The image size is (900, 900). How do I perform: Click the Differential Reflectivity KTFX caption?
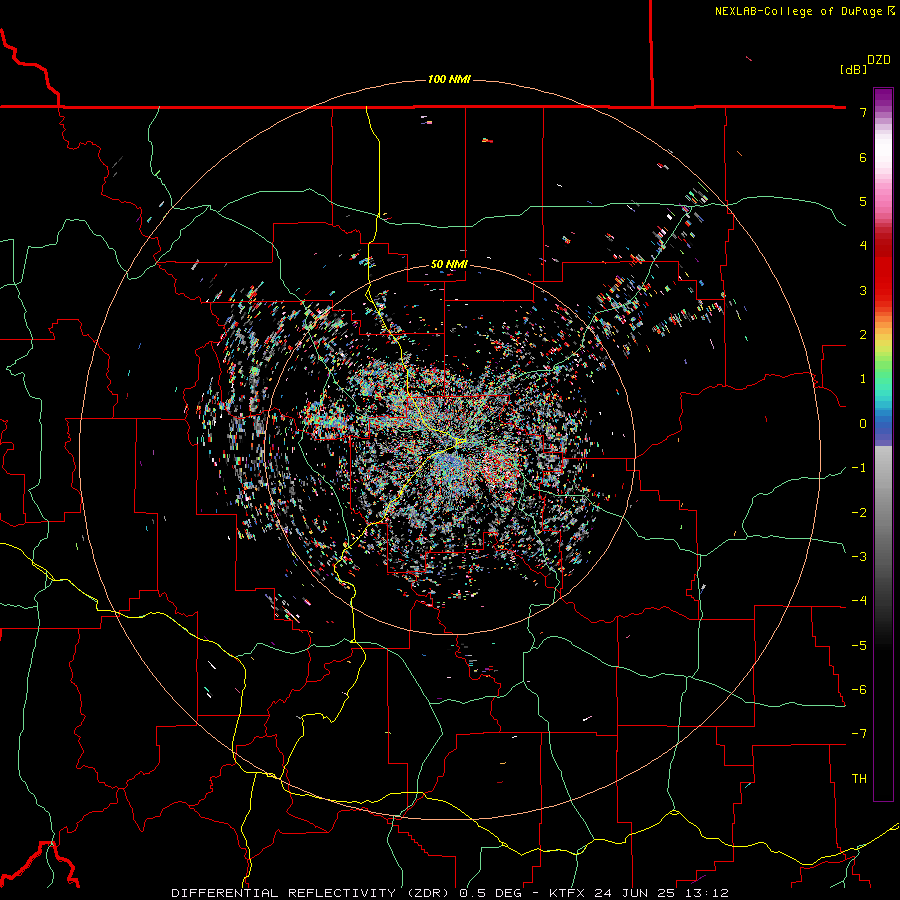click(449, 893)
